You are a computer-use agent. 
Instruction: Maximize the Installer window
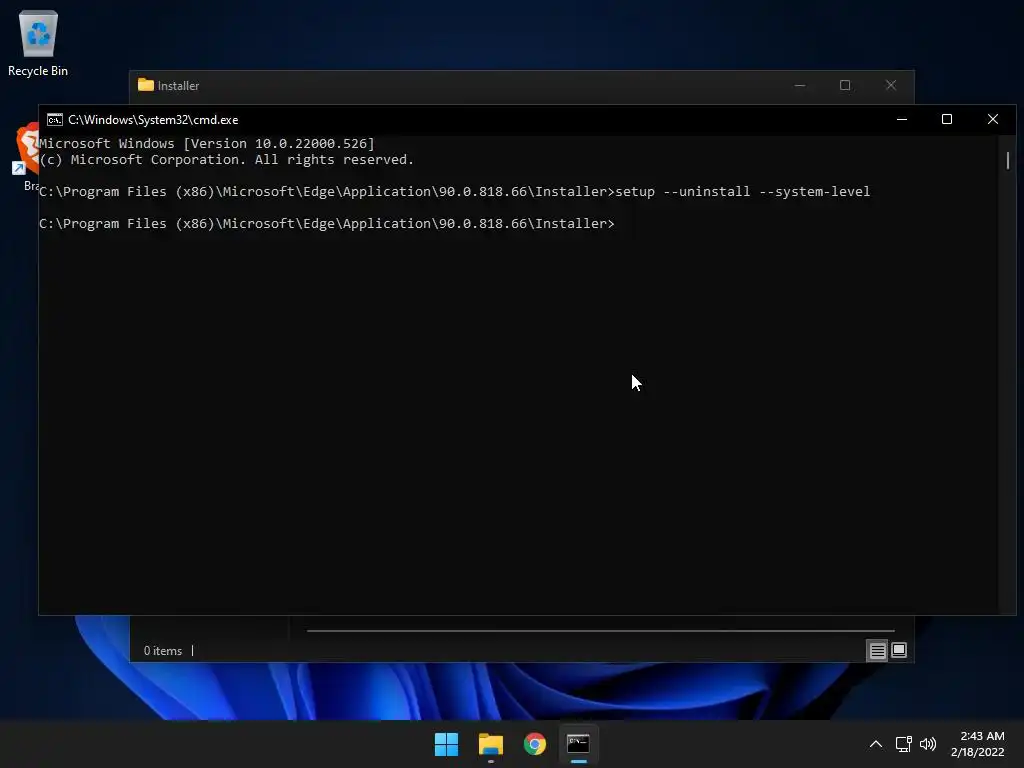tap(845, 86)
